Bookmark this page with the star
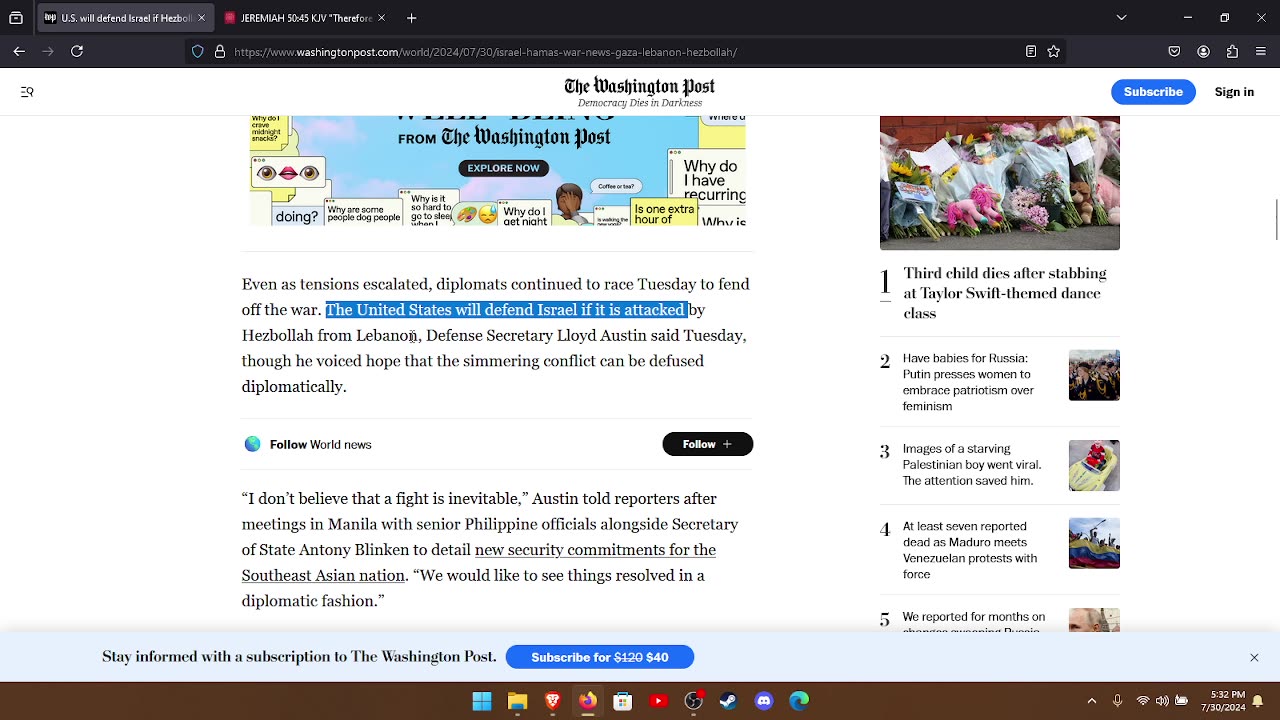This screenshot has height=720, width=1280. 1053,52
